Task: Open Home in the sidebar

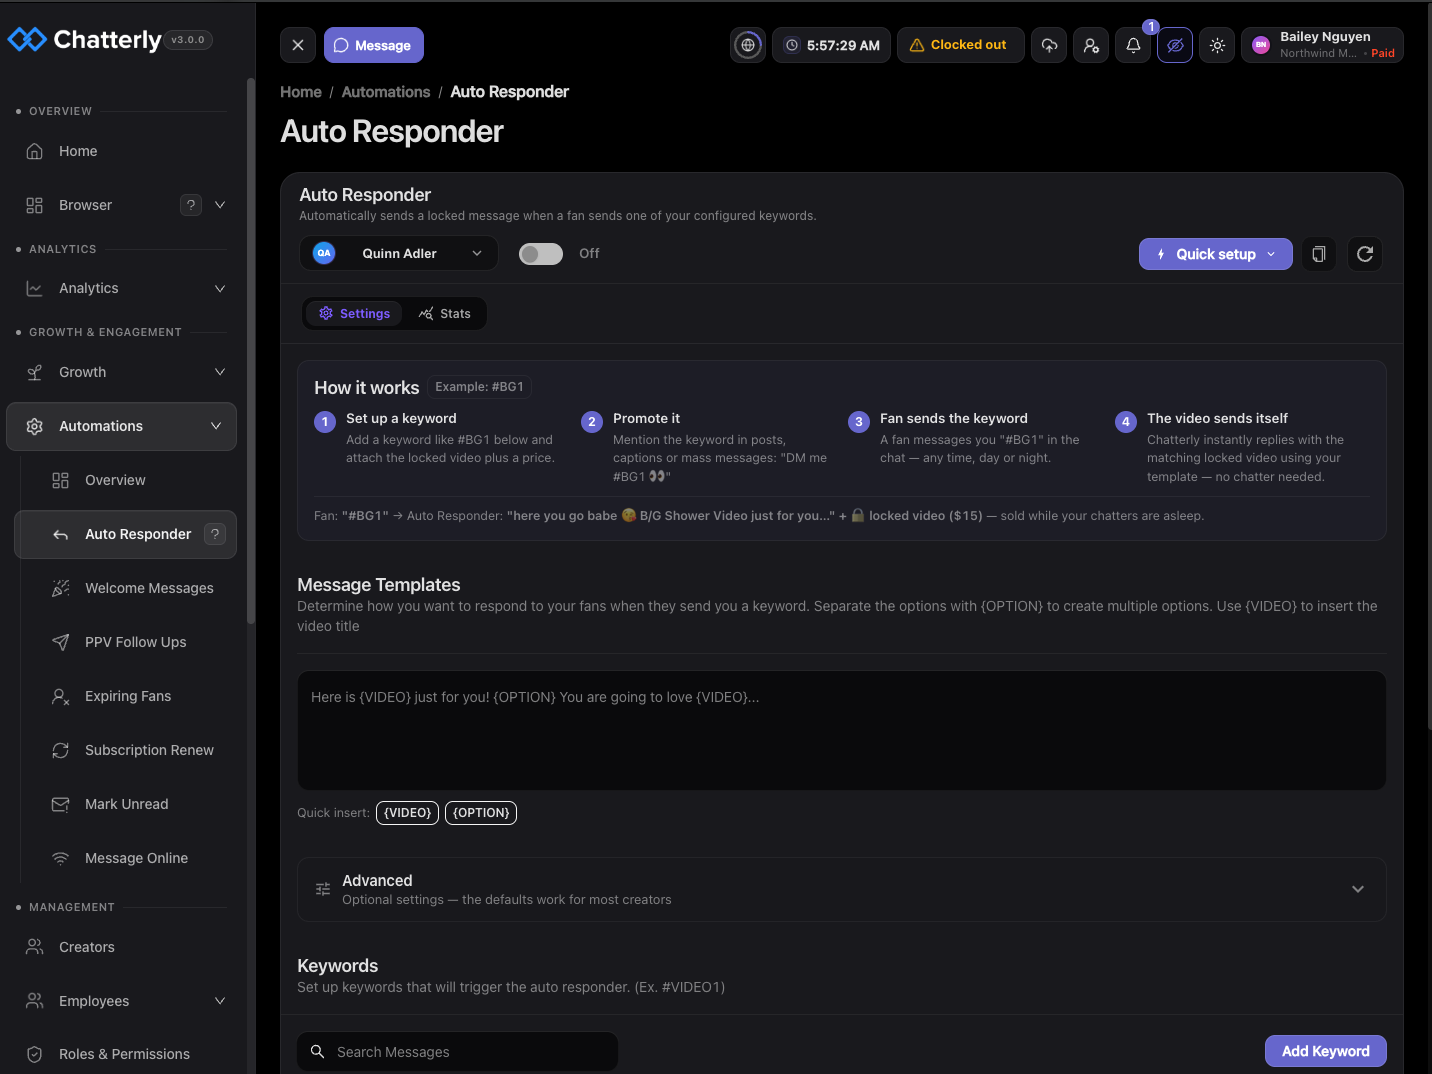Action: [121, 151]
